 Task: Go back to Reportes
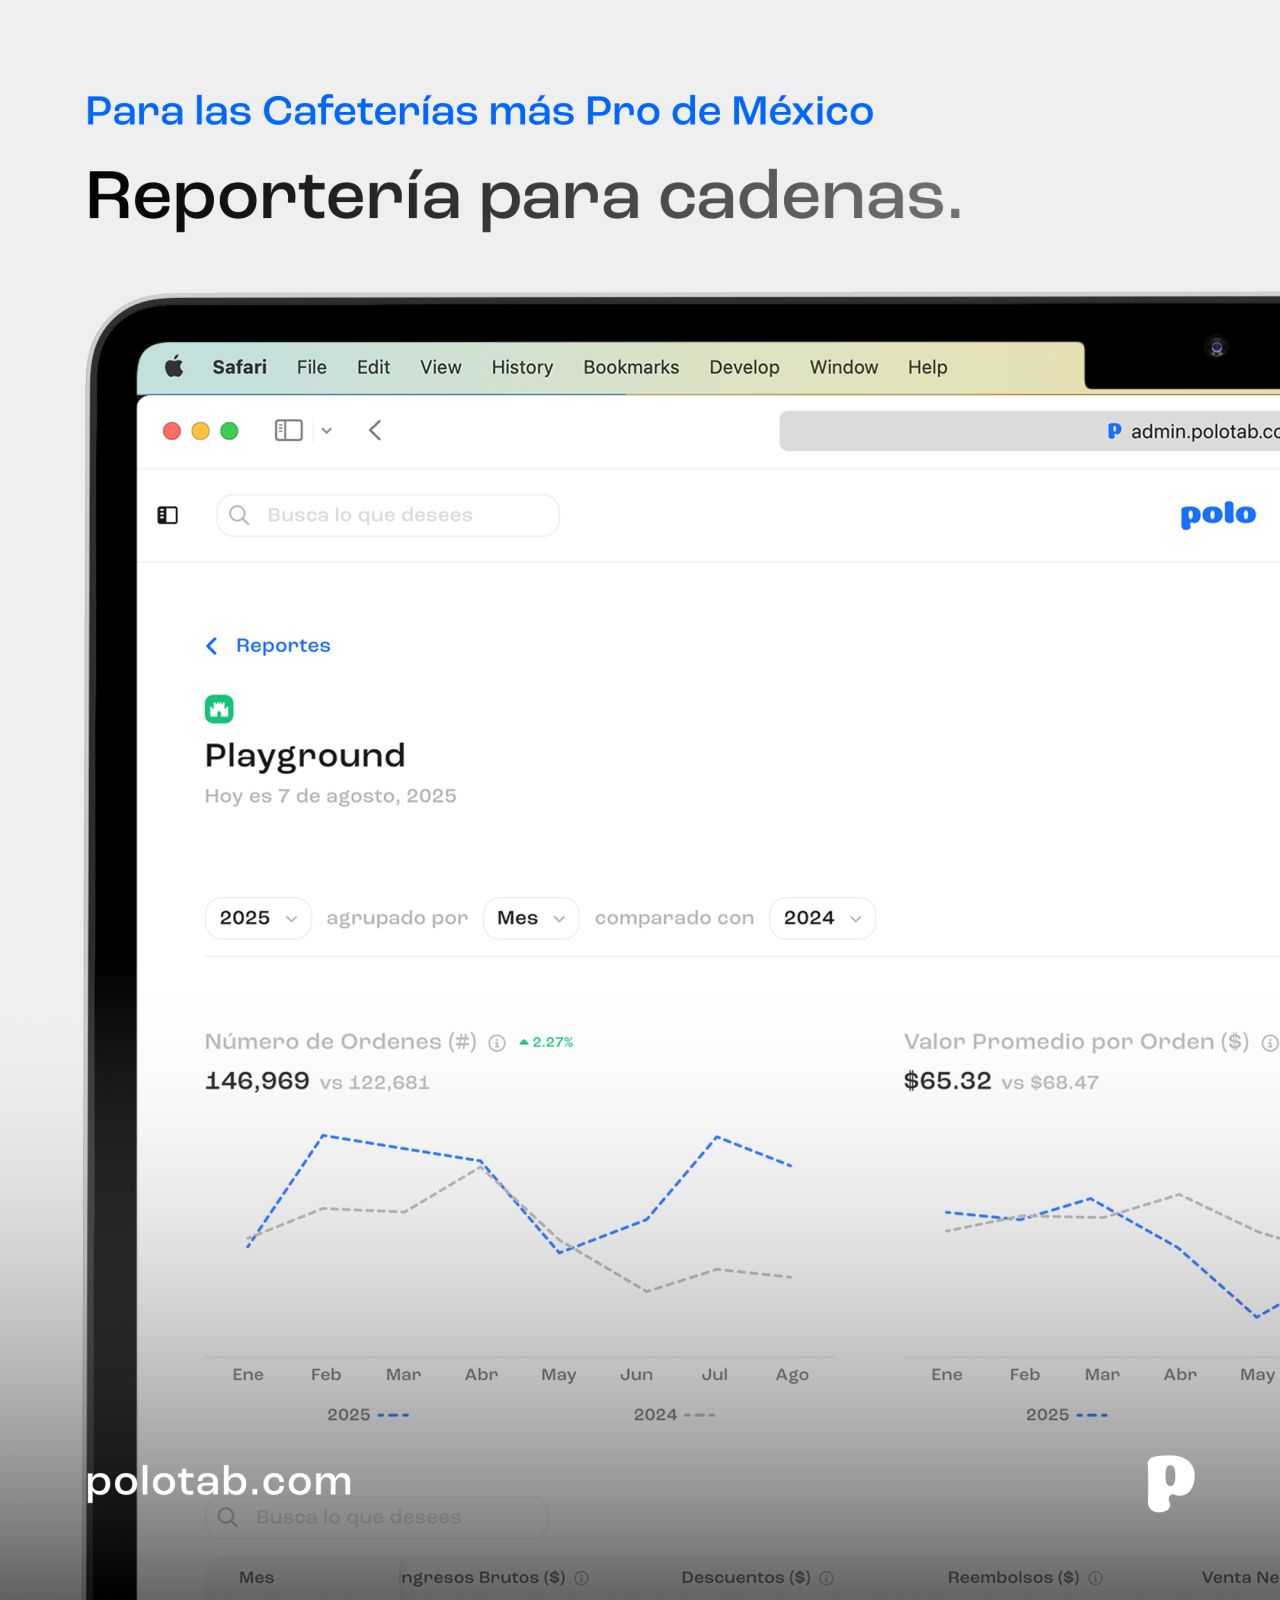(x=283, y=646)
